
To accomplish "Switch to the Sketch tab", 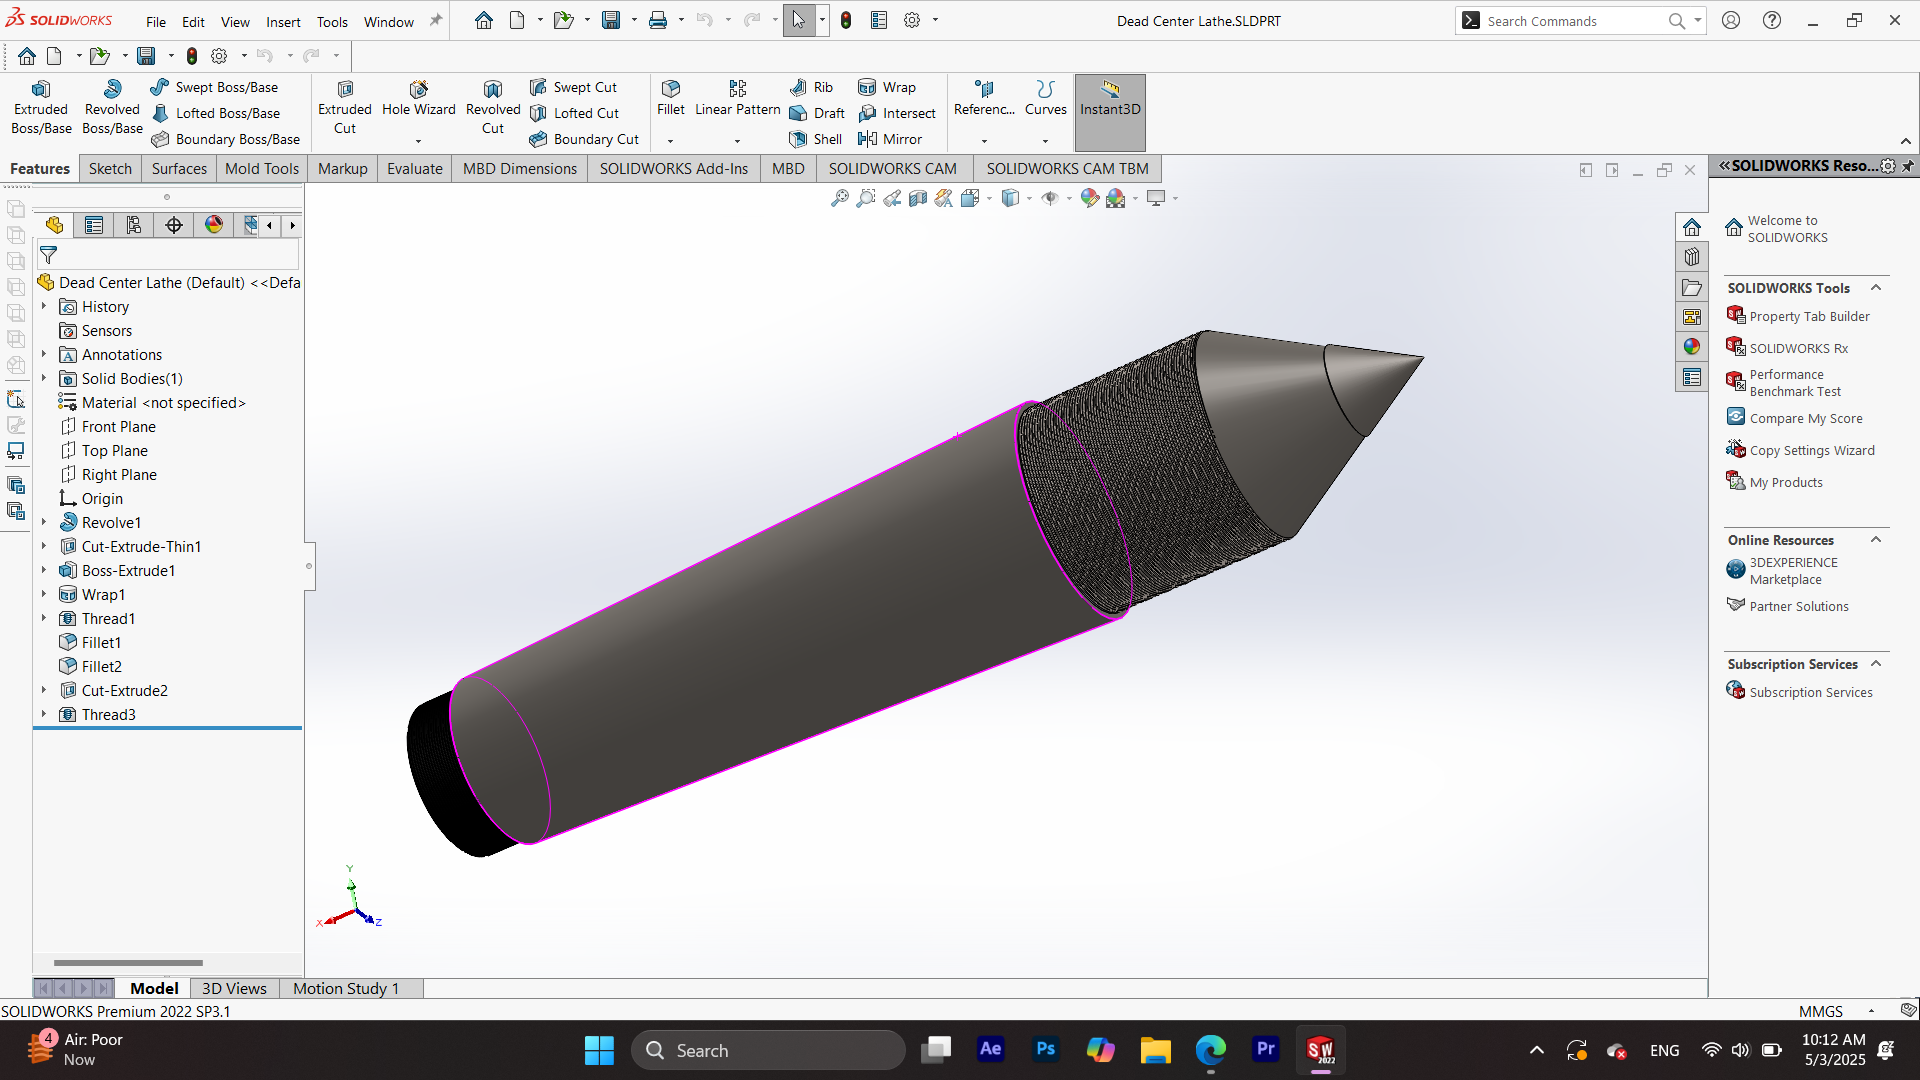I will click(x=110, y=169).
